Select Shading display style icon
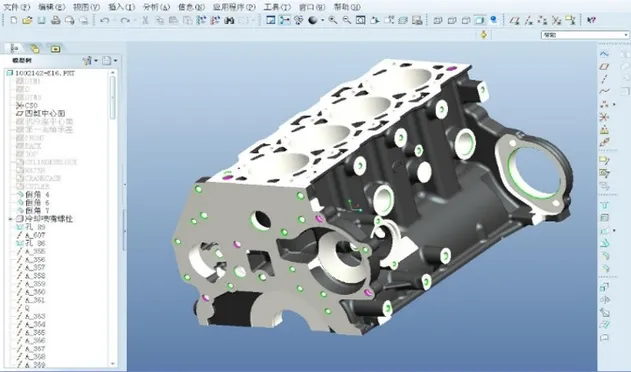The height and width of the screenshot is (372, 631). coord(480,20)
